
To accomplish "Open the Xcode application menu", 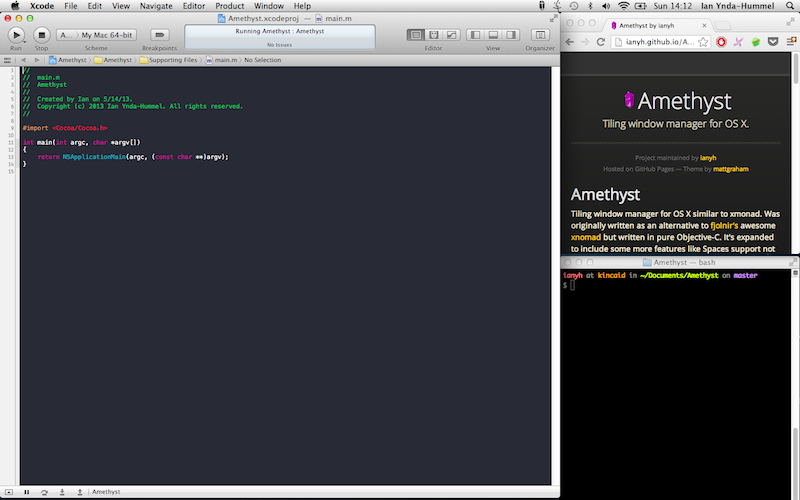I will click(42, 6).
